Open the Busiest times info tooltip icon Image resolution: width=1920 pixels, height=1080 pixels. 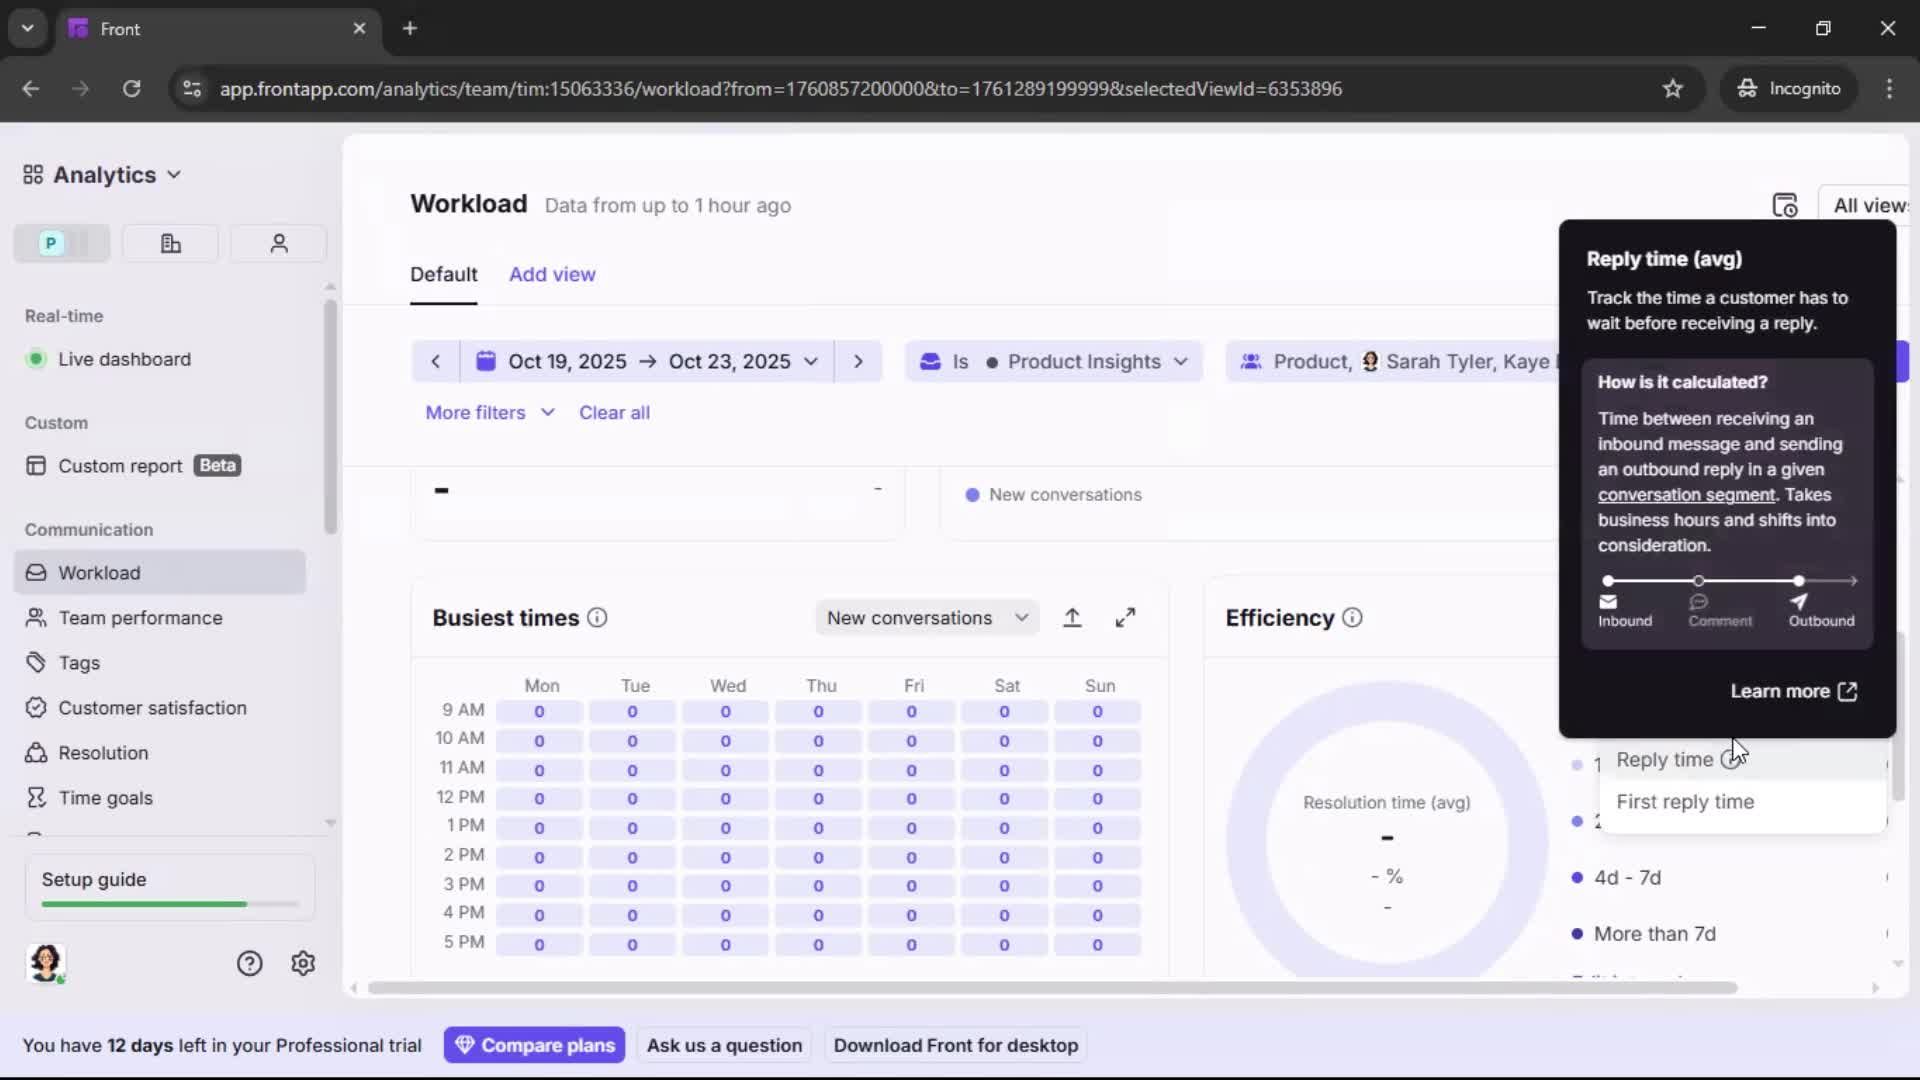coord(597,619)
